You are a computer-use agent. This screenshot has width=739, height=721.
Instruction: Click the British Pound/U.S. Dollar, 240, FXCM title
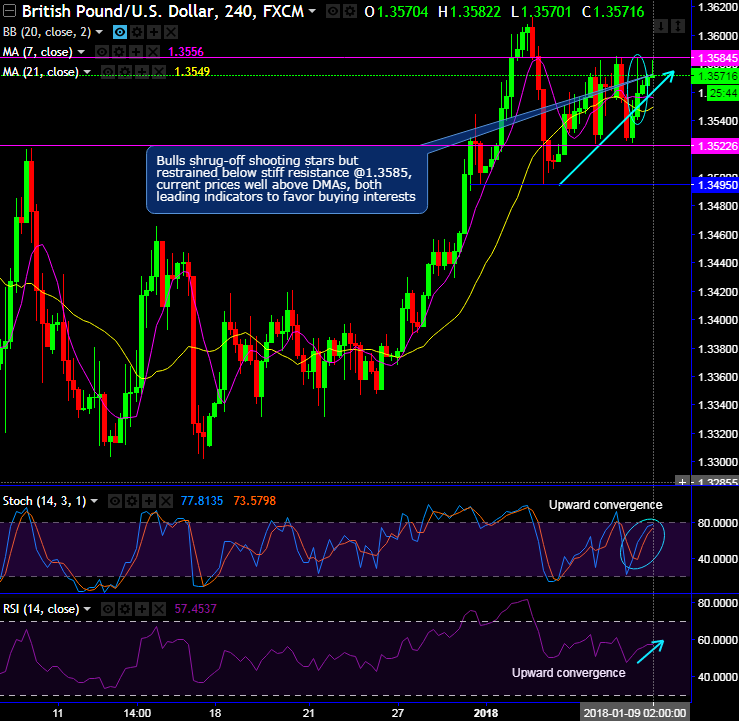(x=163, y=11)
